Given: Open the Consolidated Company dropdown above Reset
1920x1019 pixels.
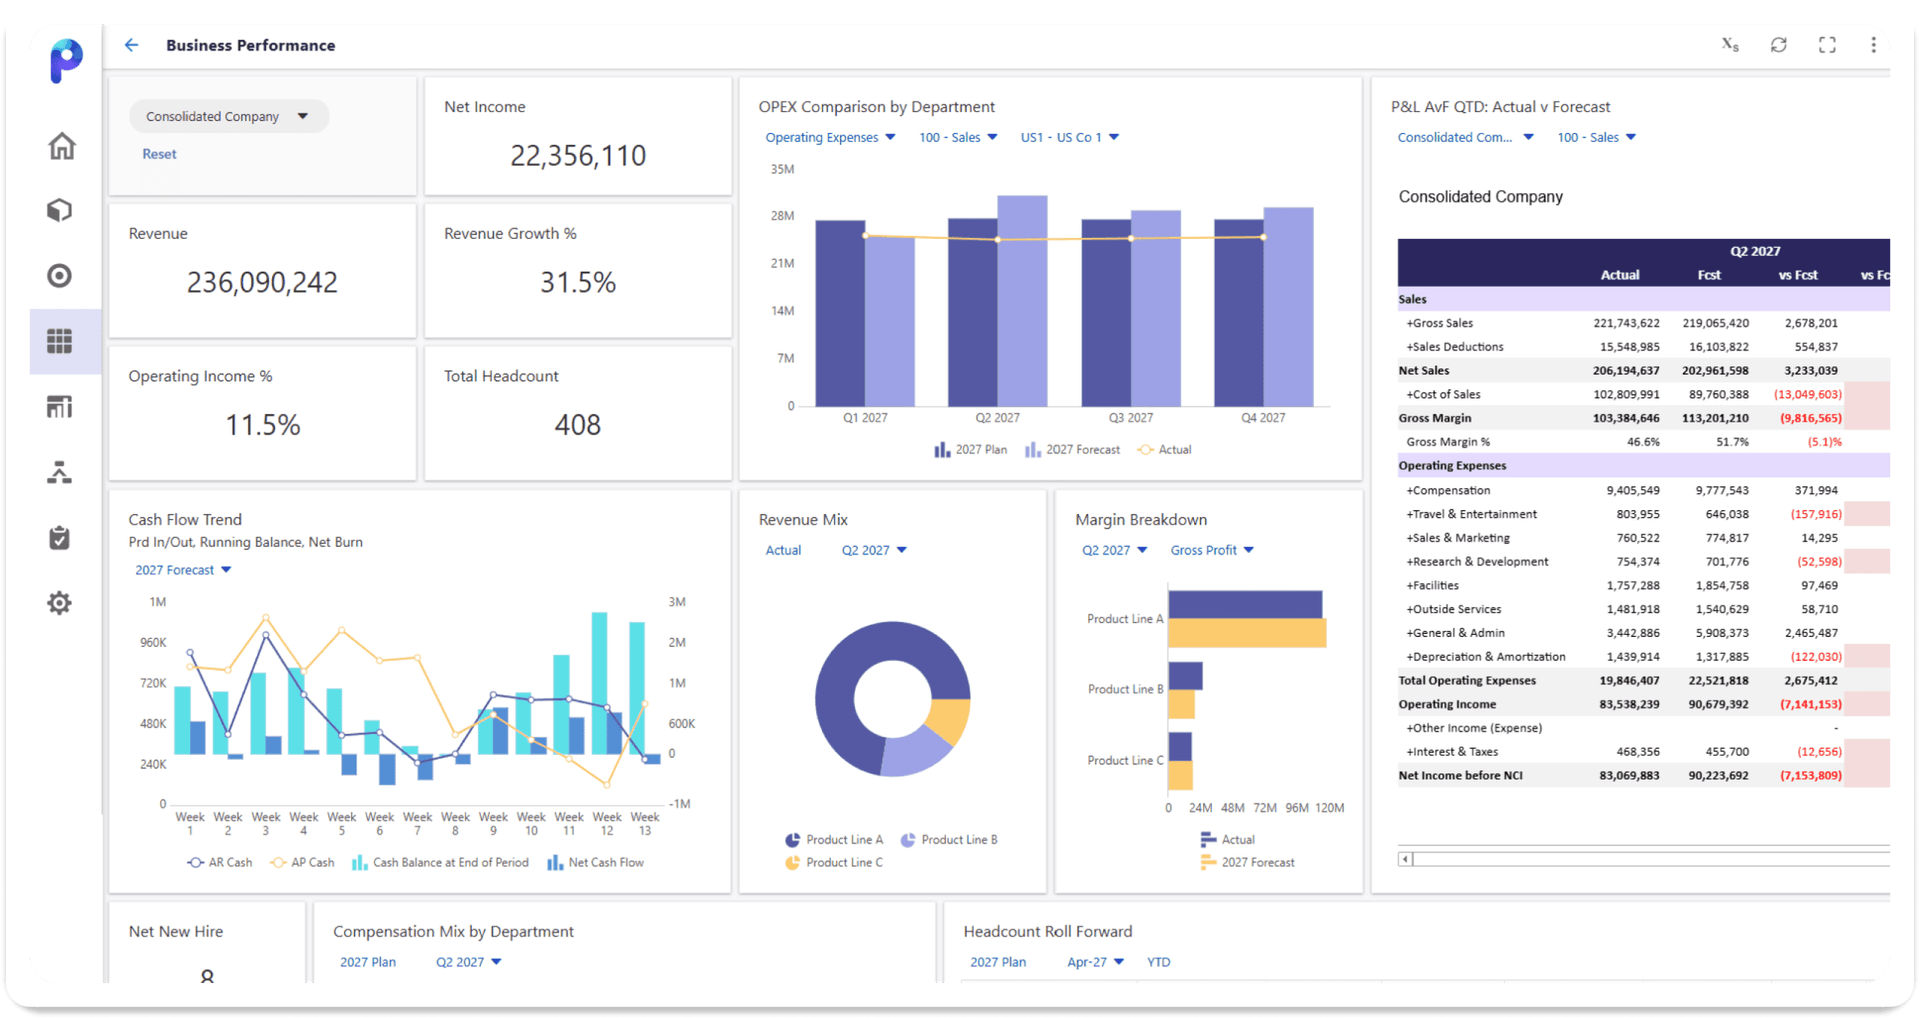Looking at the screenshot, I should [228, 116].
